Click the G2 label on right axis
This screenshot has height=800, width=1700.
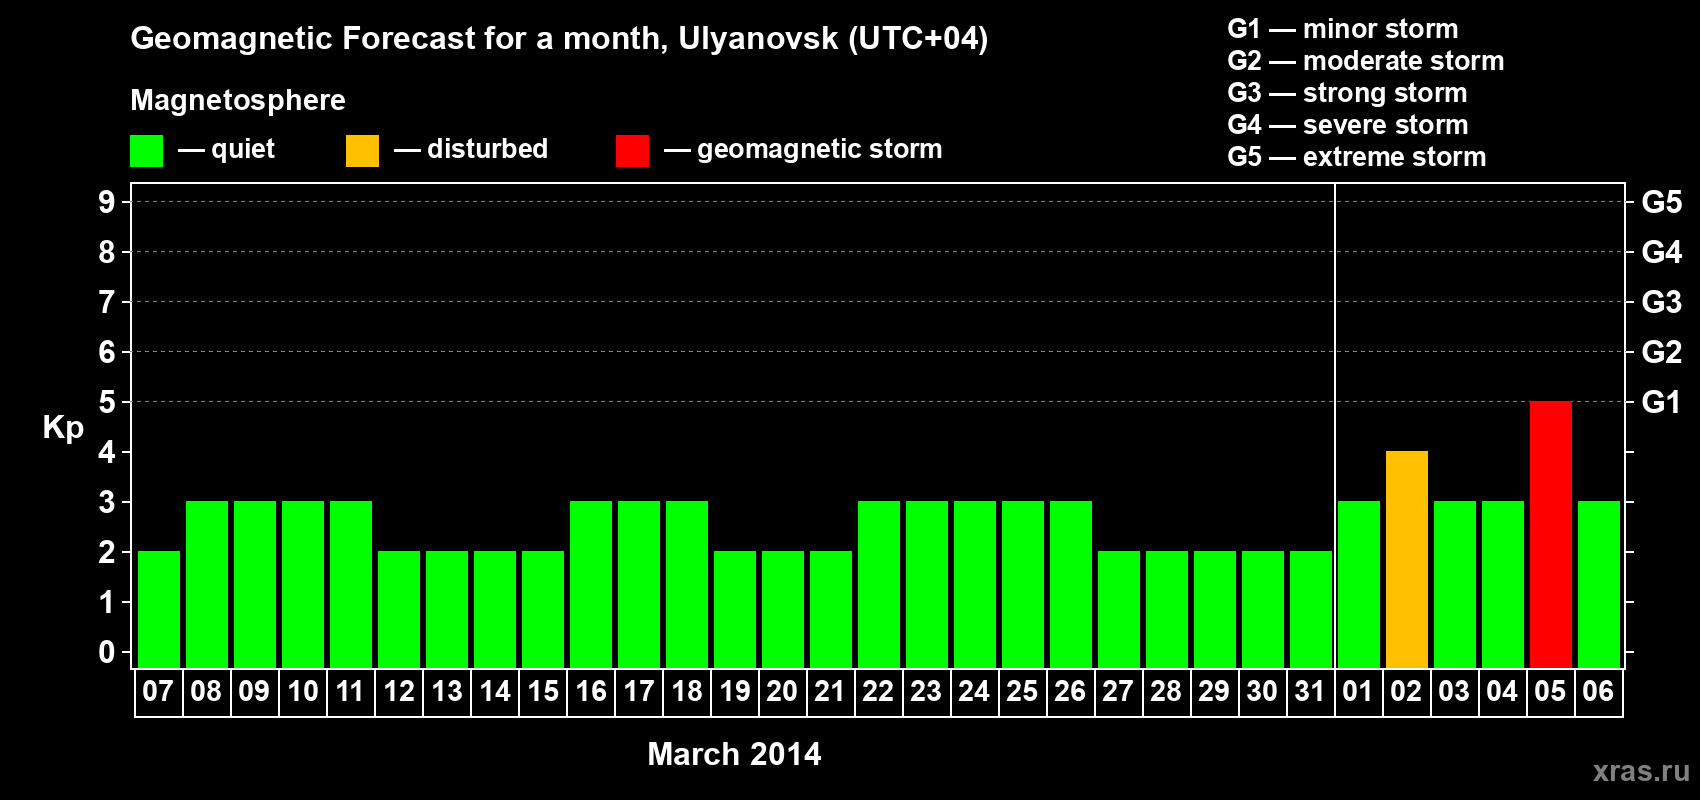coord(1661,352)
